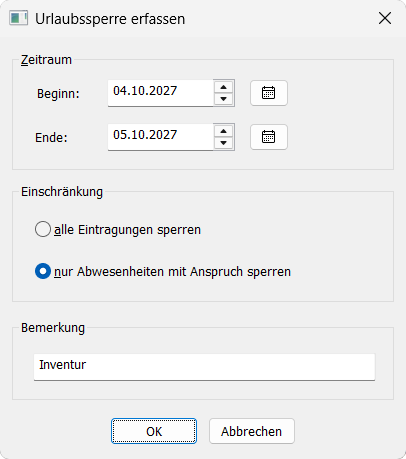Screen dimensions: 406x459
Task: Click the 'Zeitraum' group heading
Action: (46, 60)
